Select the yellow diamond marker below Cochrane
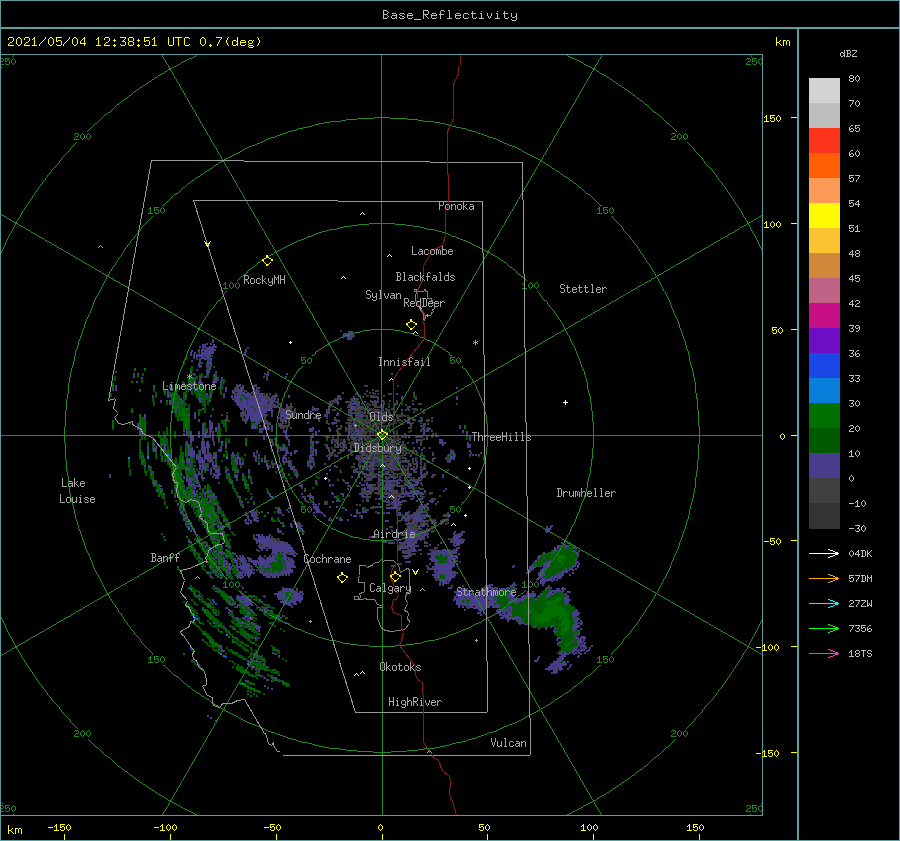This screenshot has height=841, width=900. (342, 578)
